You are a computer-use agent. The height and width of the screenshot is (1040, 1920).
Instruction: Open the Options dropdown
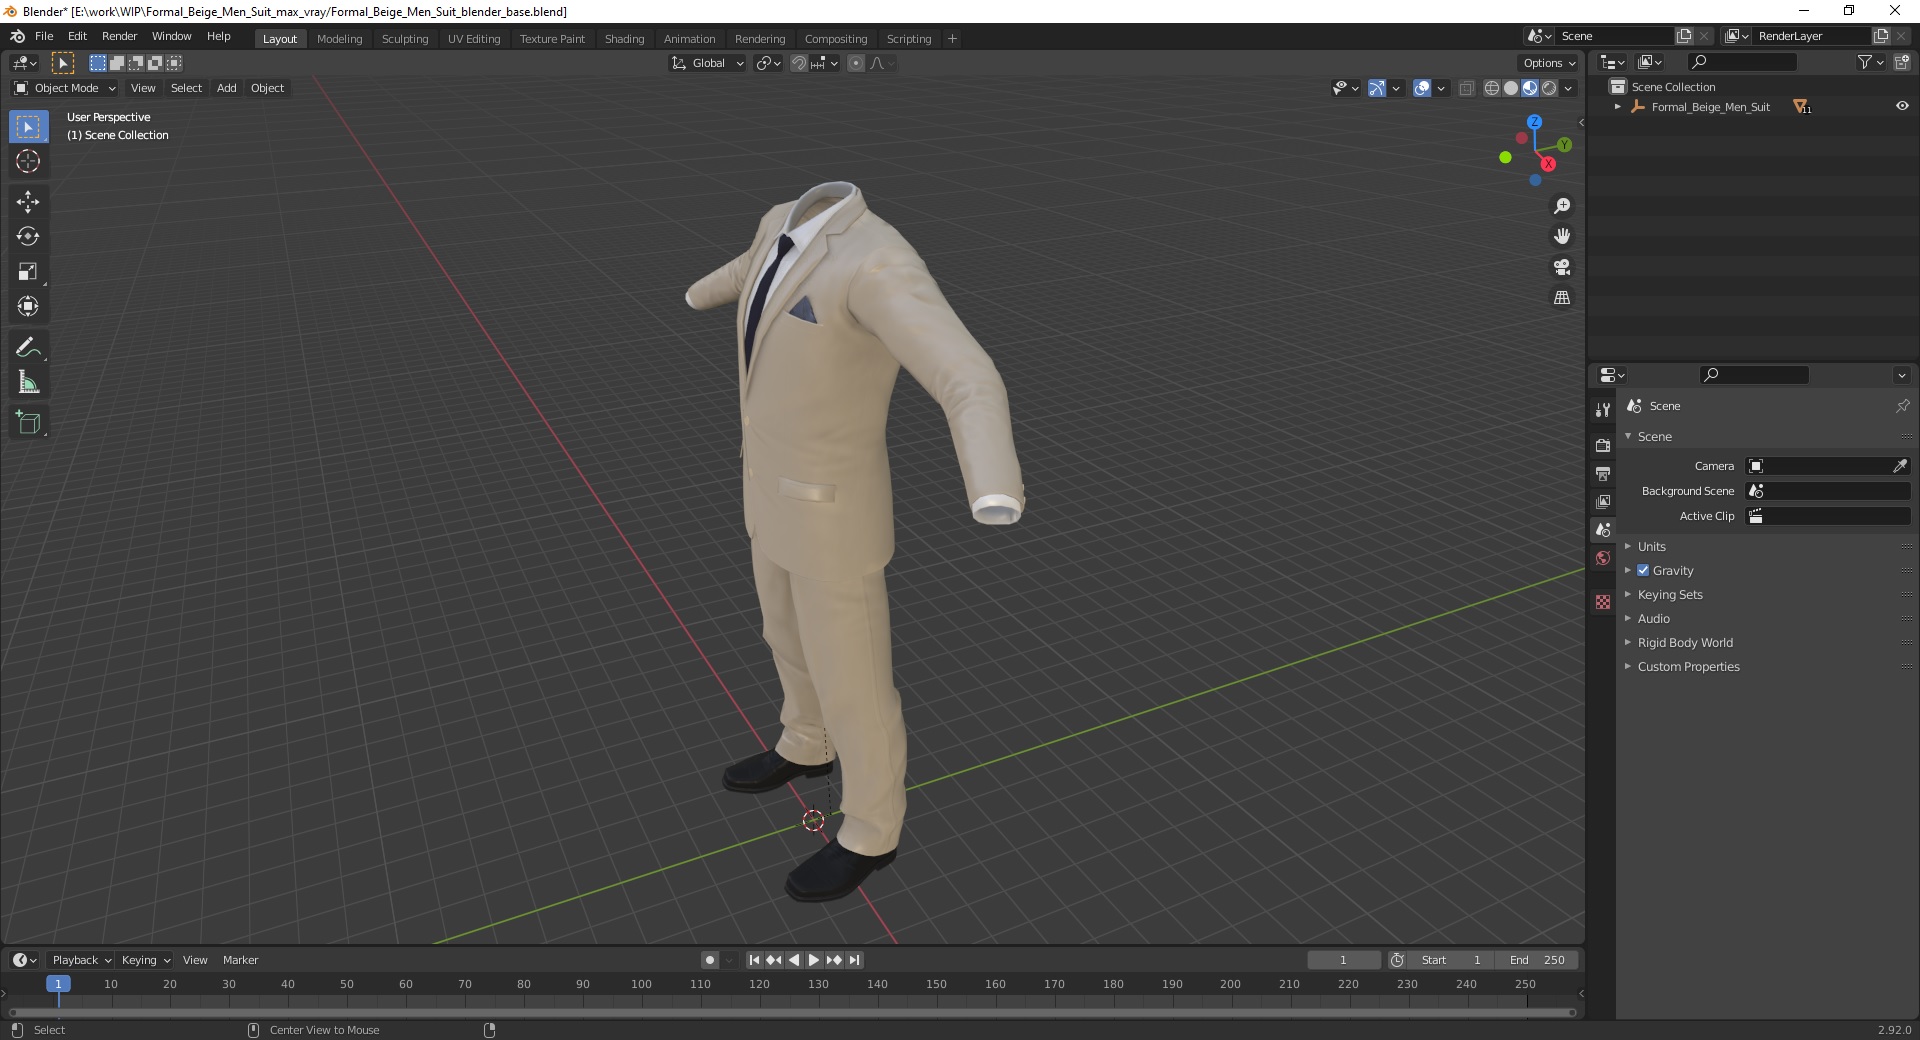[1549, 63]
